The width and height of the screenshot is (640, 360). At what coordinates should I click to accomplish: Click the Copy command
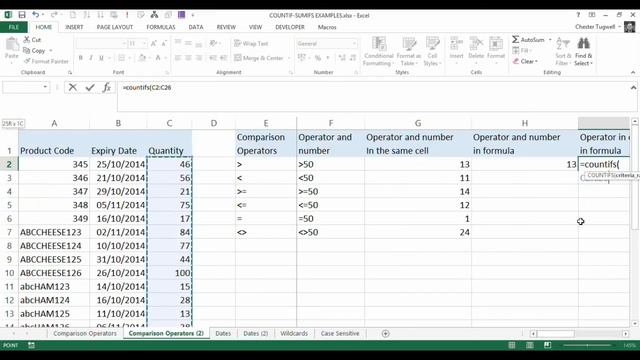pos(34,51)
